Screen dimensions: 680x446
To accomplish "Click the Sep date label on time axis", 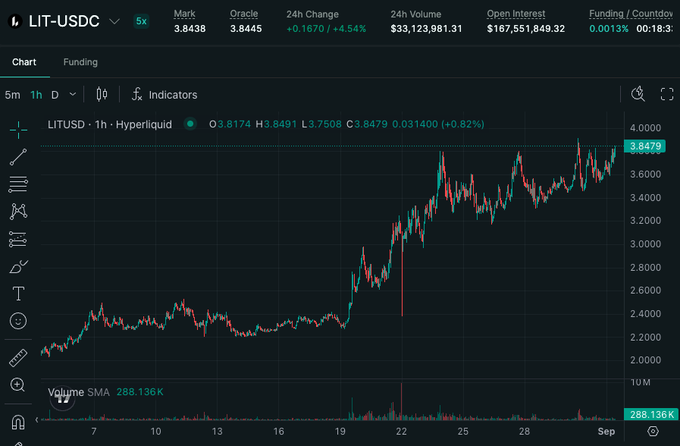I will 606,431.
